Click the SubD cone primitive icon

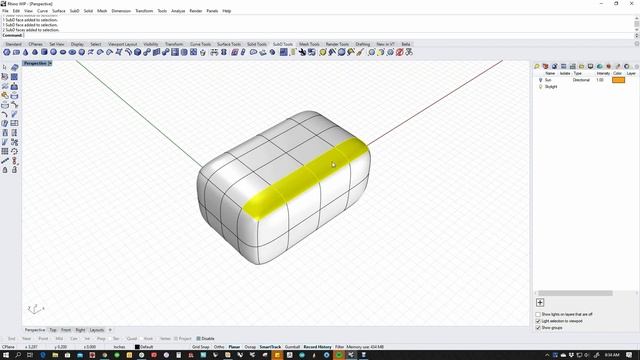point(26,52)
